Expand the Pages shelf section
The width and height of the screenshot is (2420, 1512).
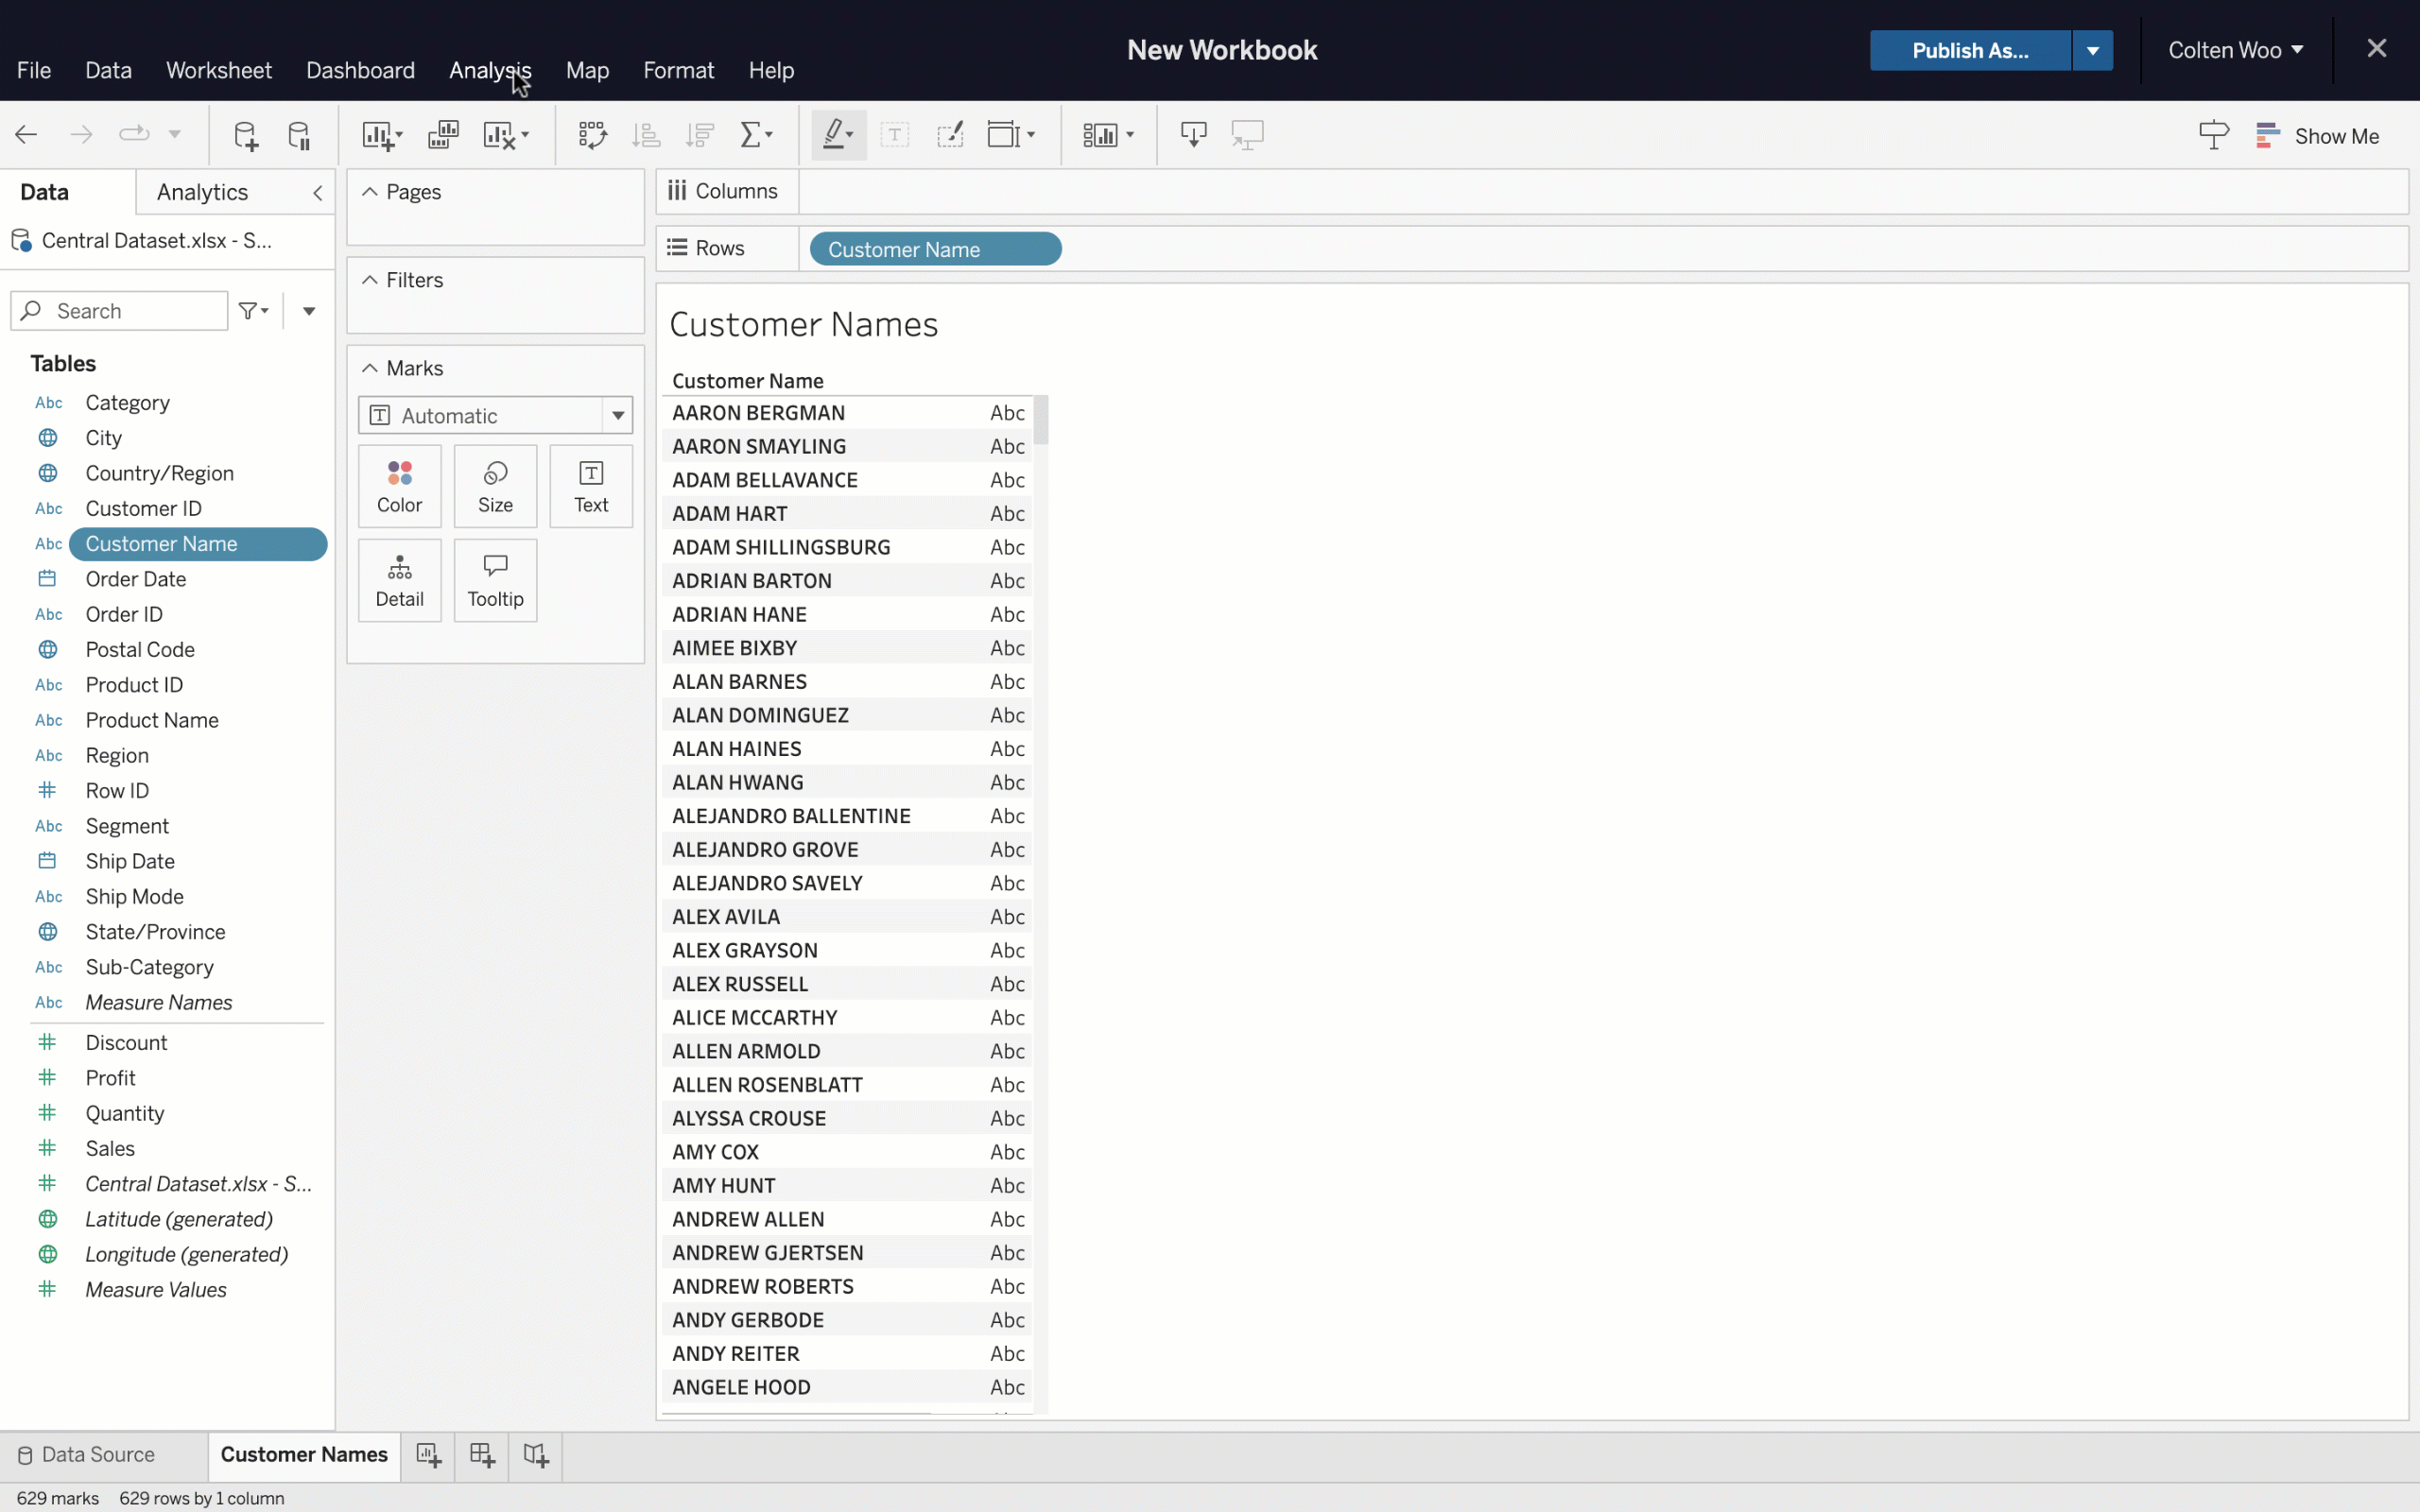pos(368,190)
